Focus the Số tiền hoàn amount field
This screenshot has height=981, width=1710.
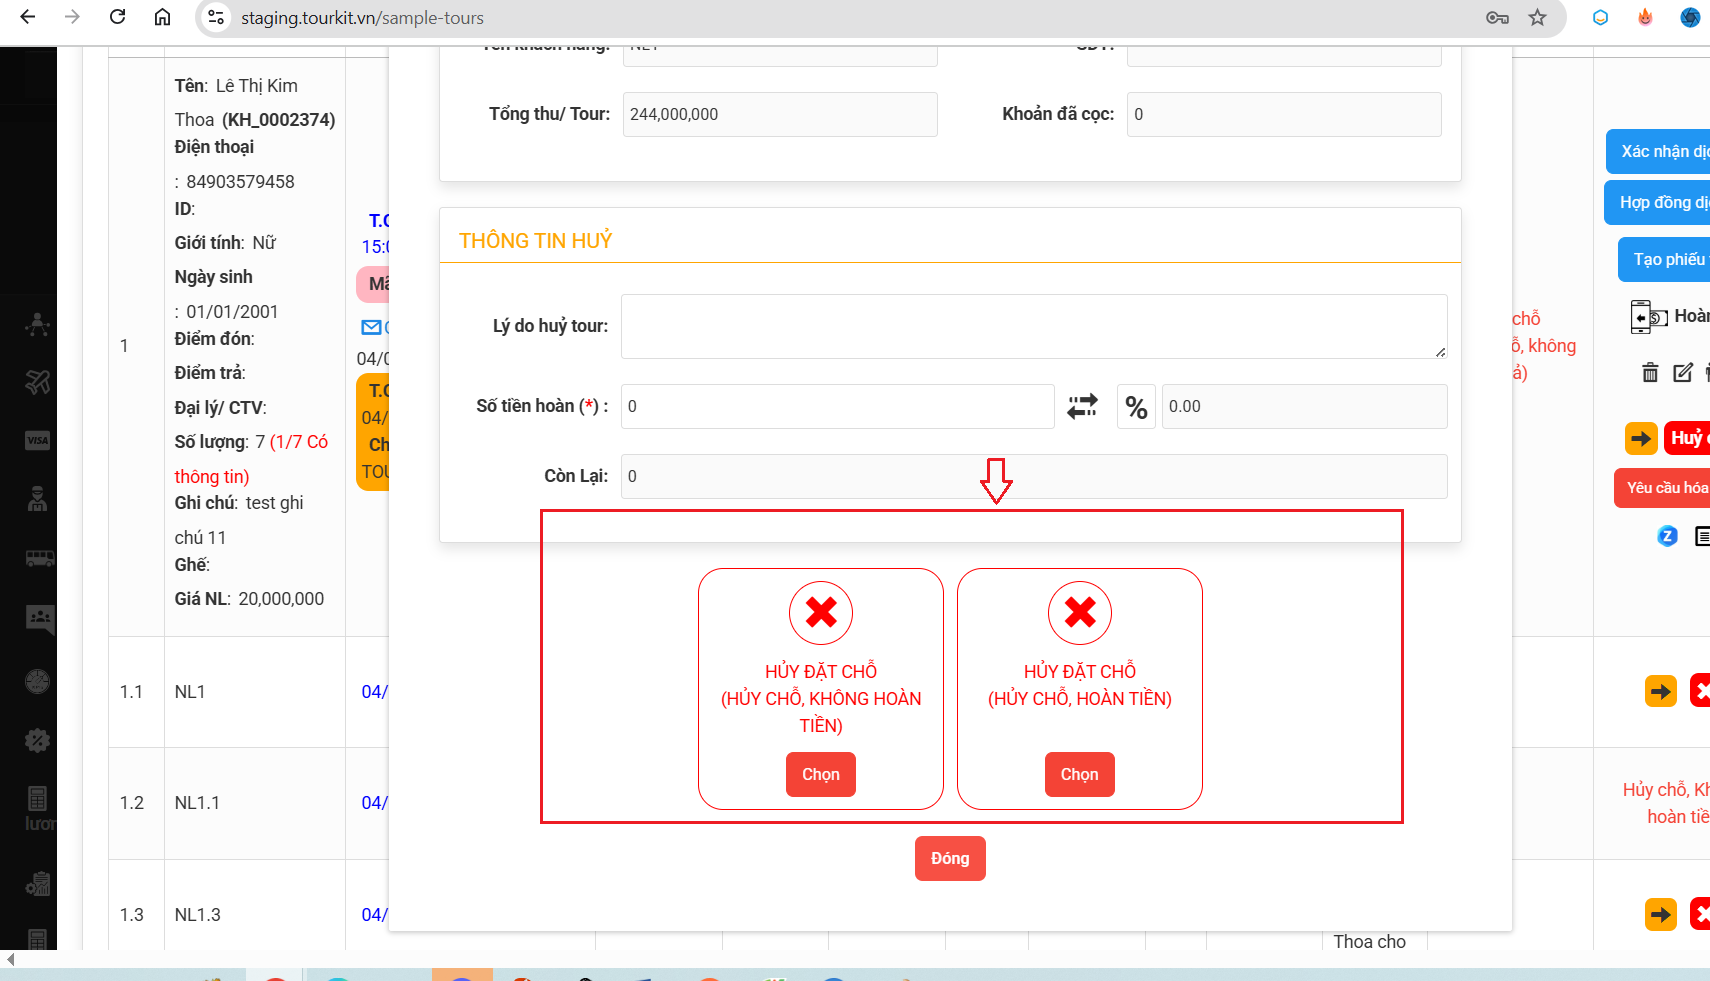point(837,407)
